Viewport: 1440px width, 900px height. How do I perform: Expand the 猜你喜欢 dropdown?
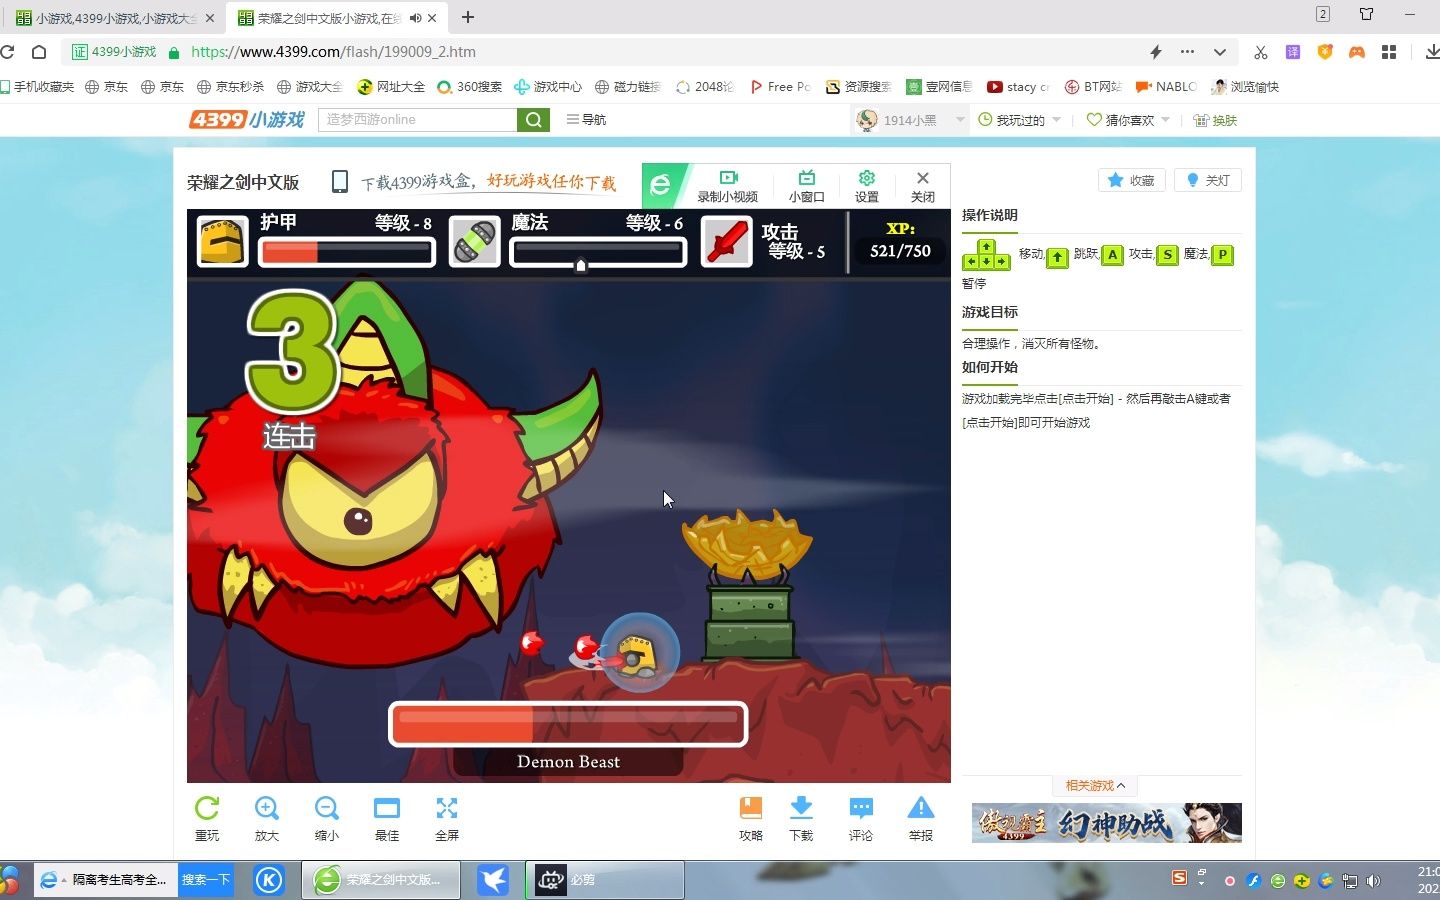point(1166,120)
